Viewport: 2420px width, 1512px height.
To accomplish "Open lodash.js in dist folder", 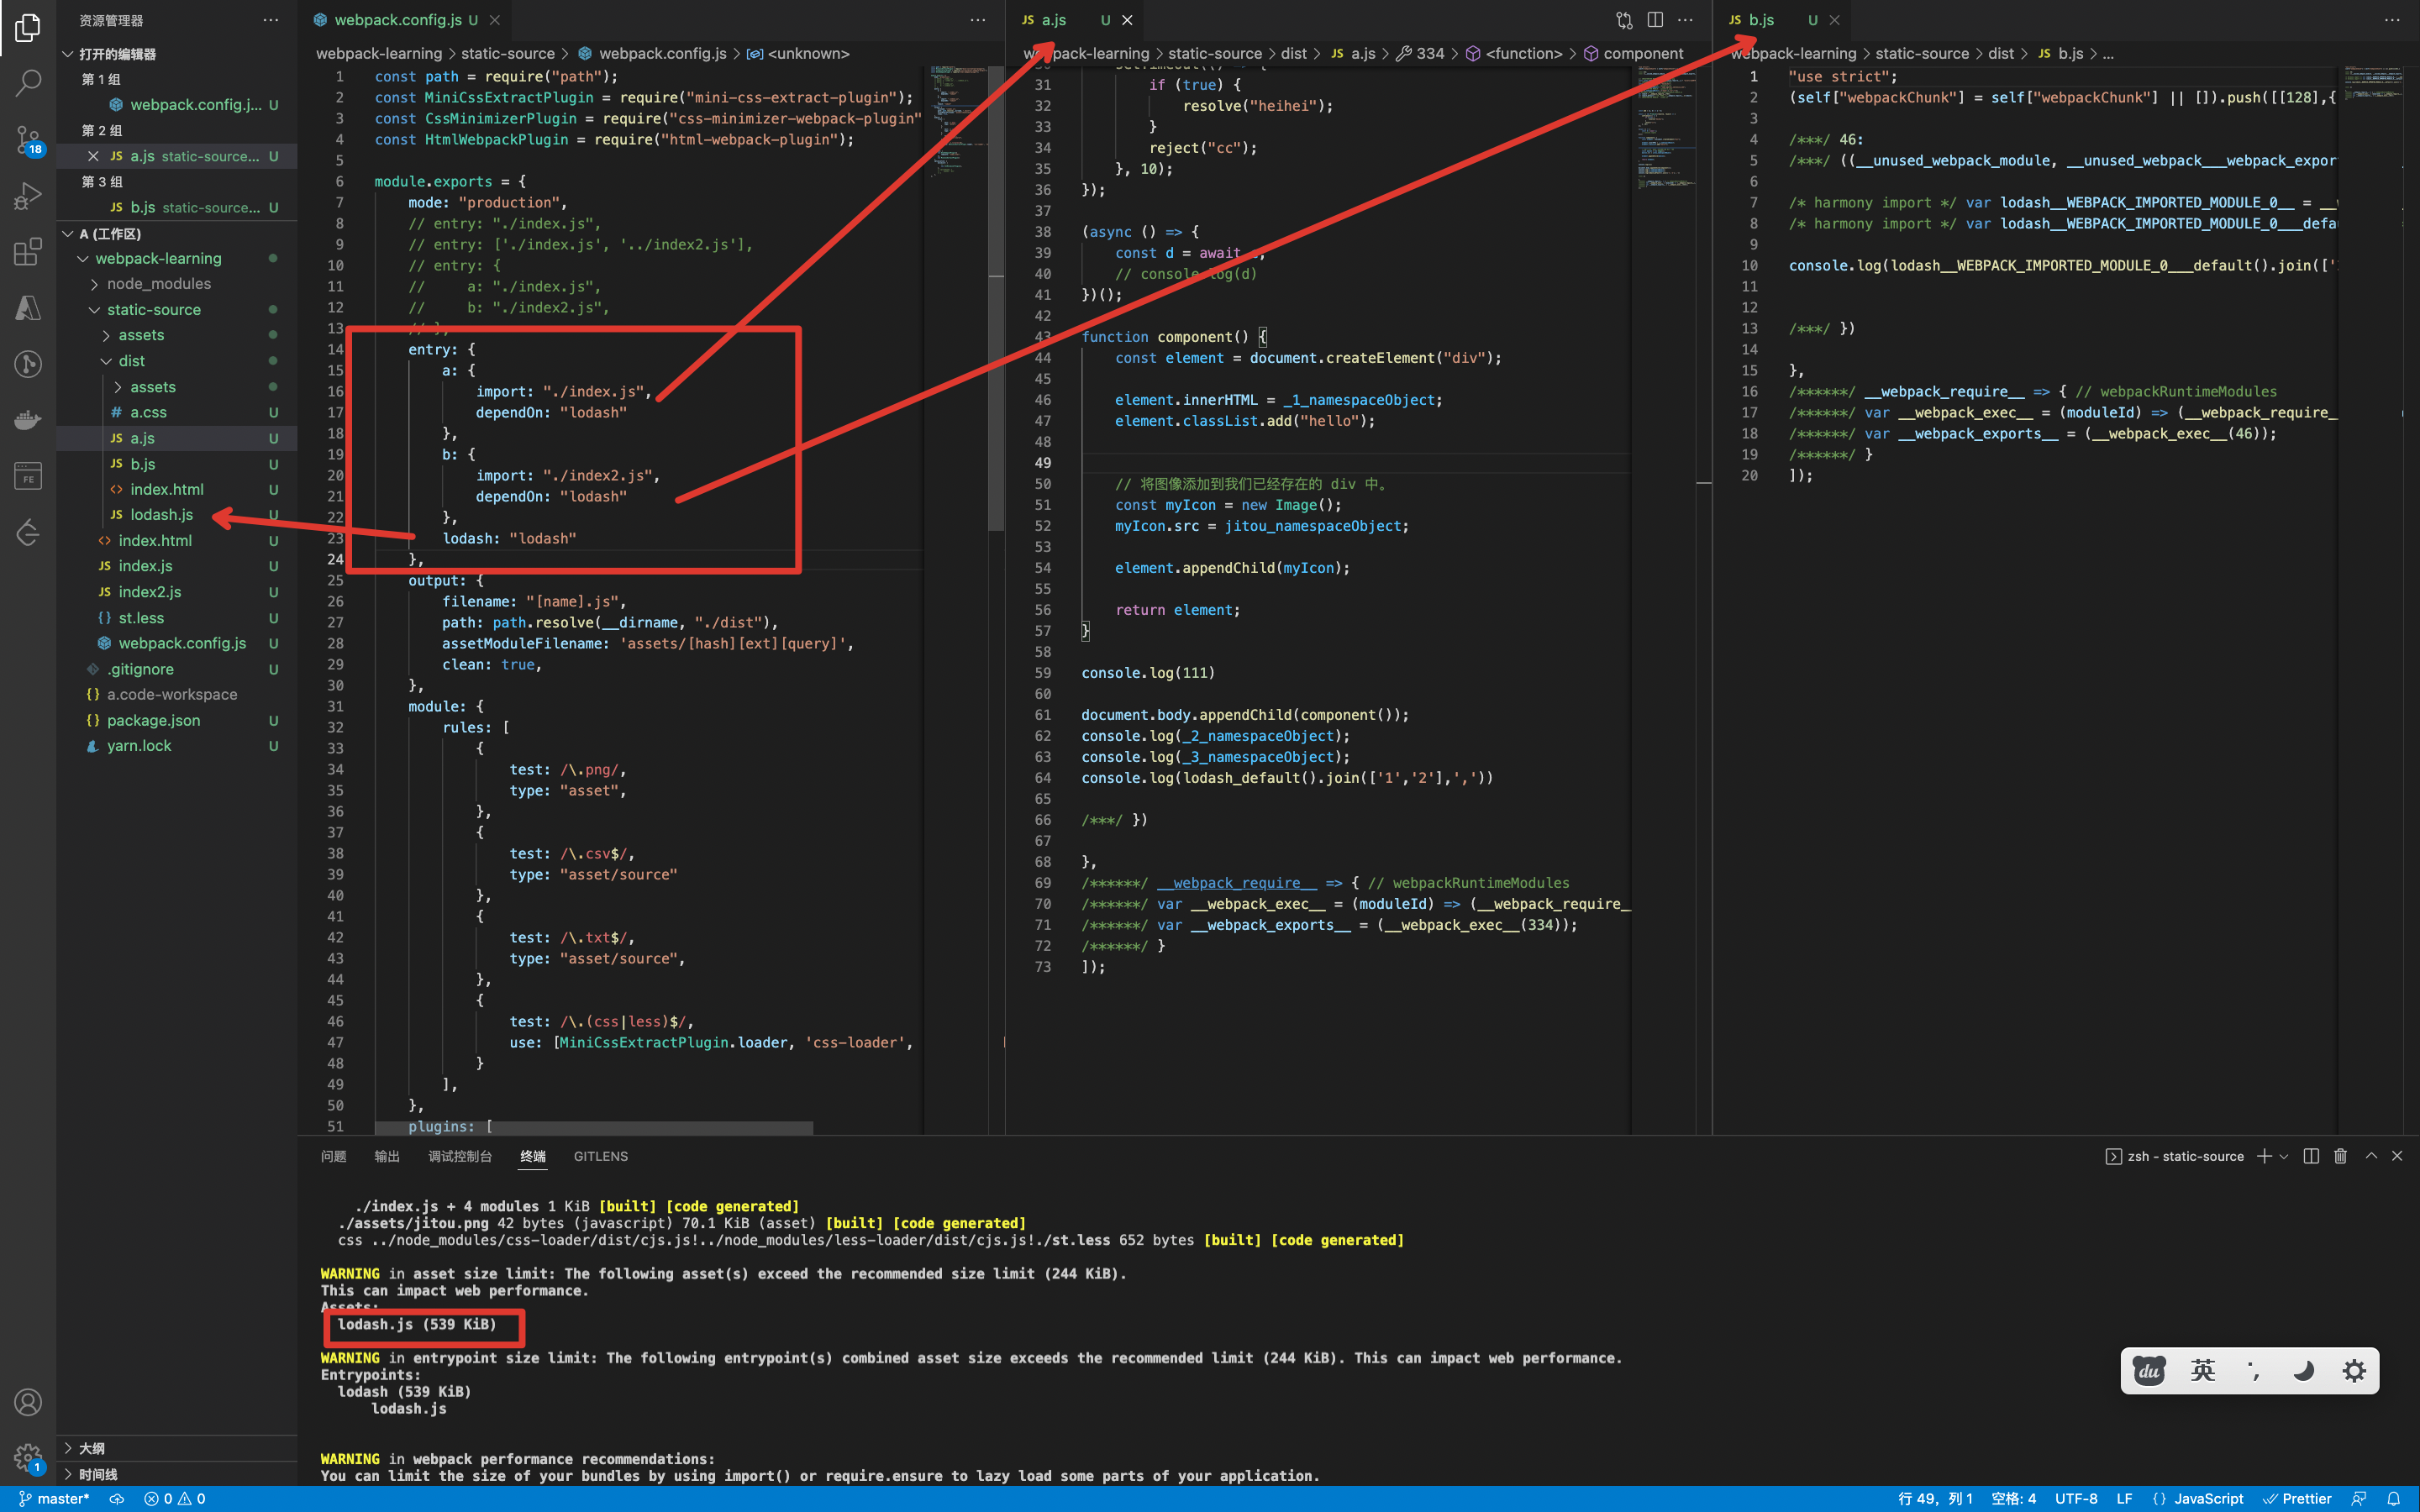I will [161, 515].
